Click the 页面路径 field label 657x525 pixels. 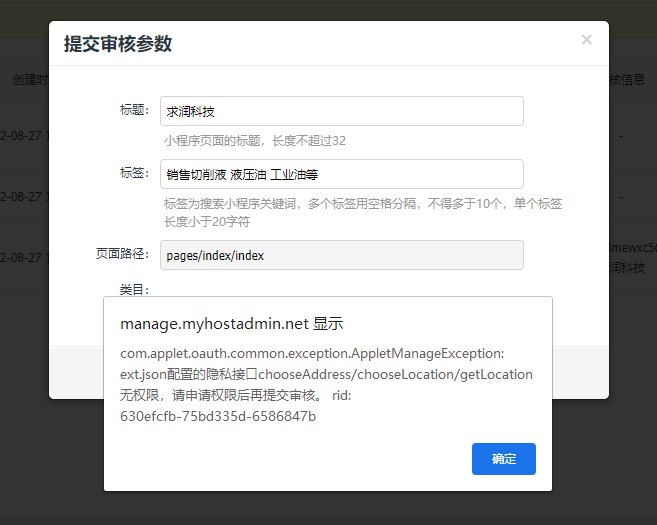pos(121,254)
